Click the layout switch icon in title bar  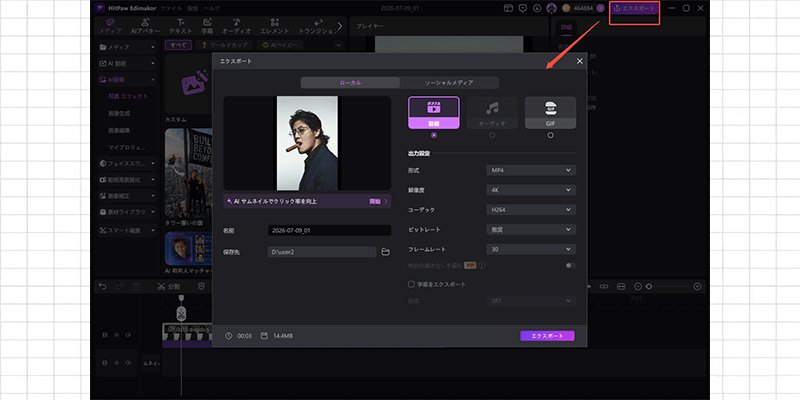tap(508, 8)
